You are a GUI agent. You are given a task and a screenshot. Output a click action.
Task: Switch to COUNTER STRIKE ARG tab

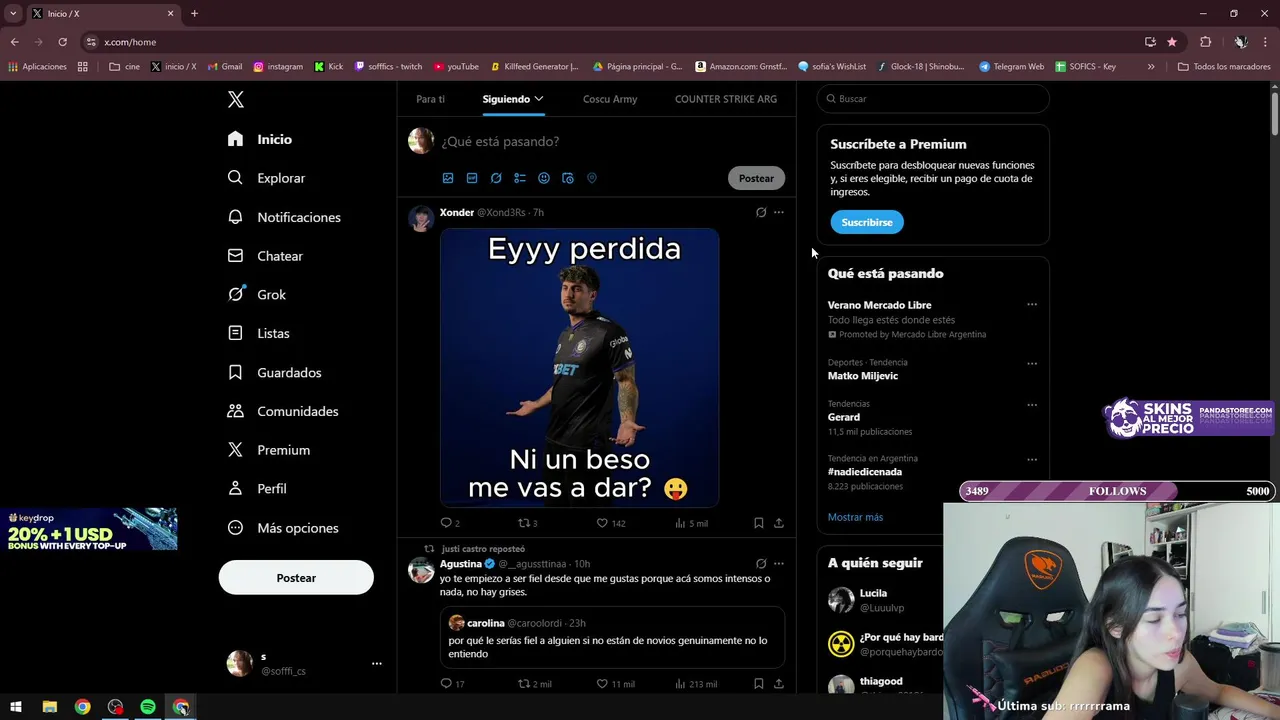tap(726, 99)
